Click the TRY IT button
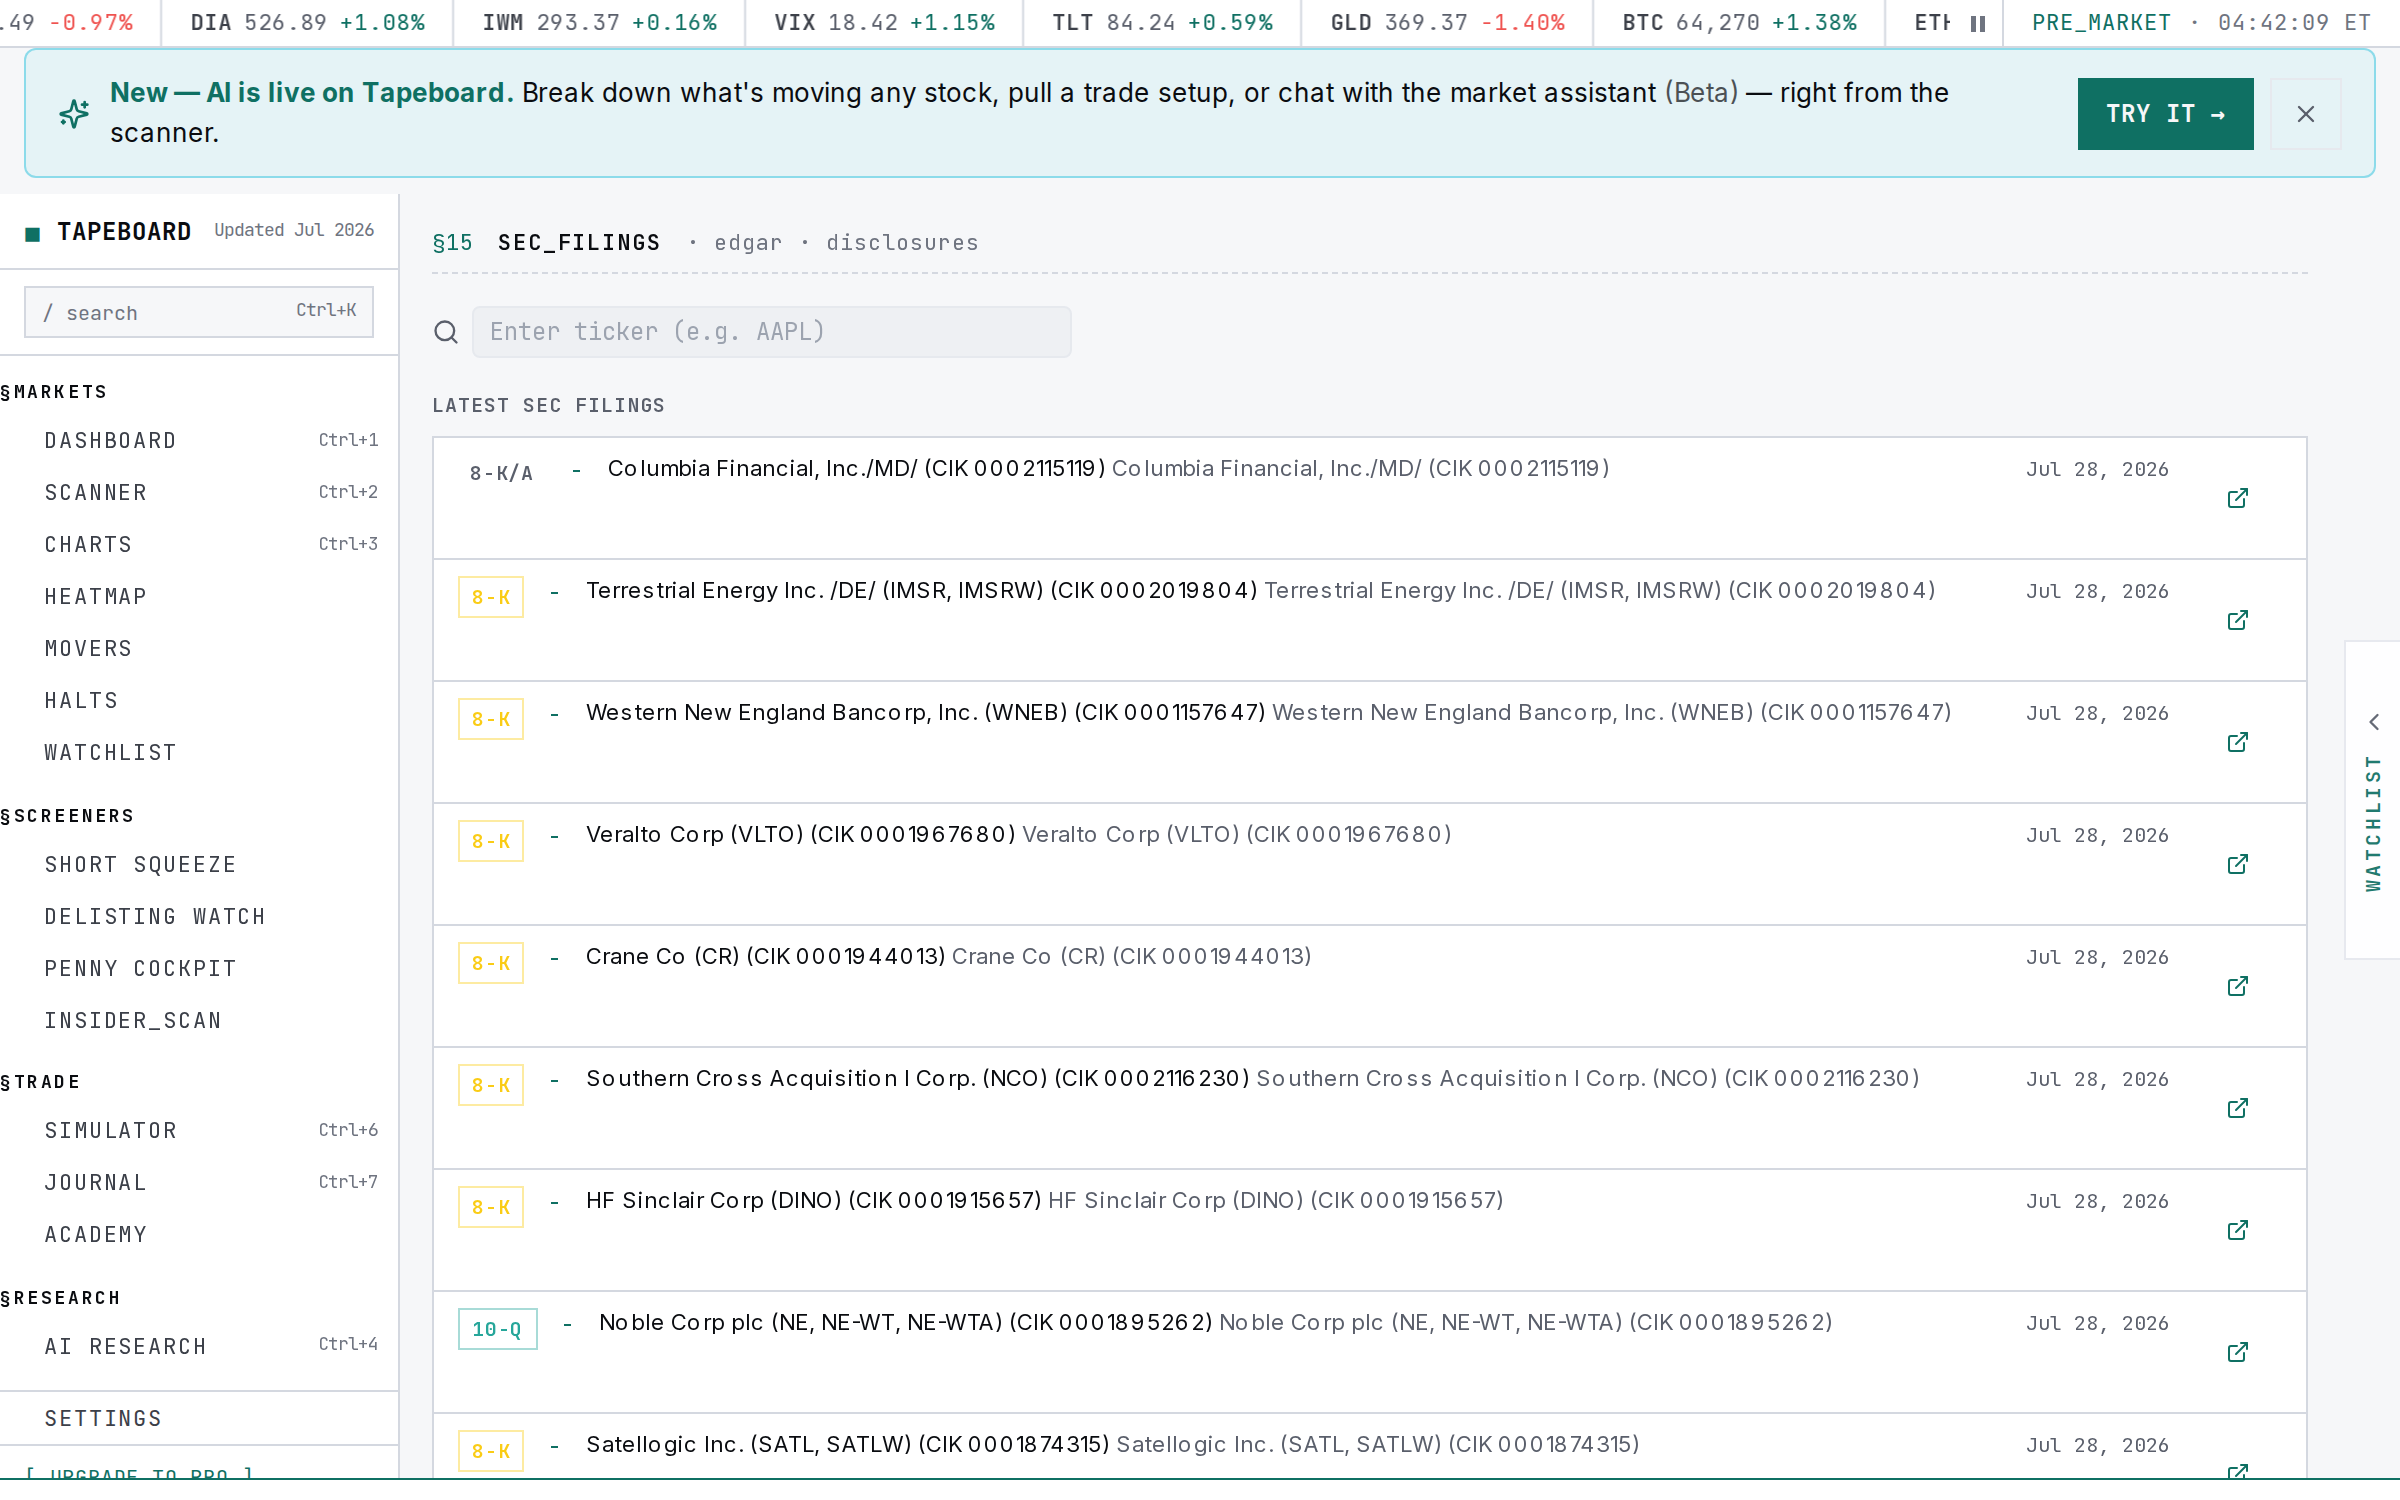This screenshot has width=2400, height=1500. (2165, 114)
